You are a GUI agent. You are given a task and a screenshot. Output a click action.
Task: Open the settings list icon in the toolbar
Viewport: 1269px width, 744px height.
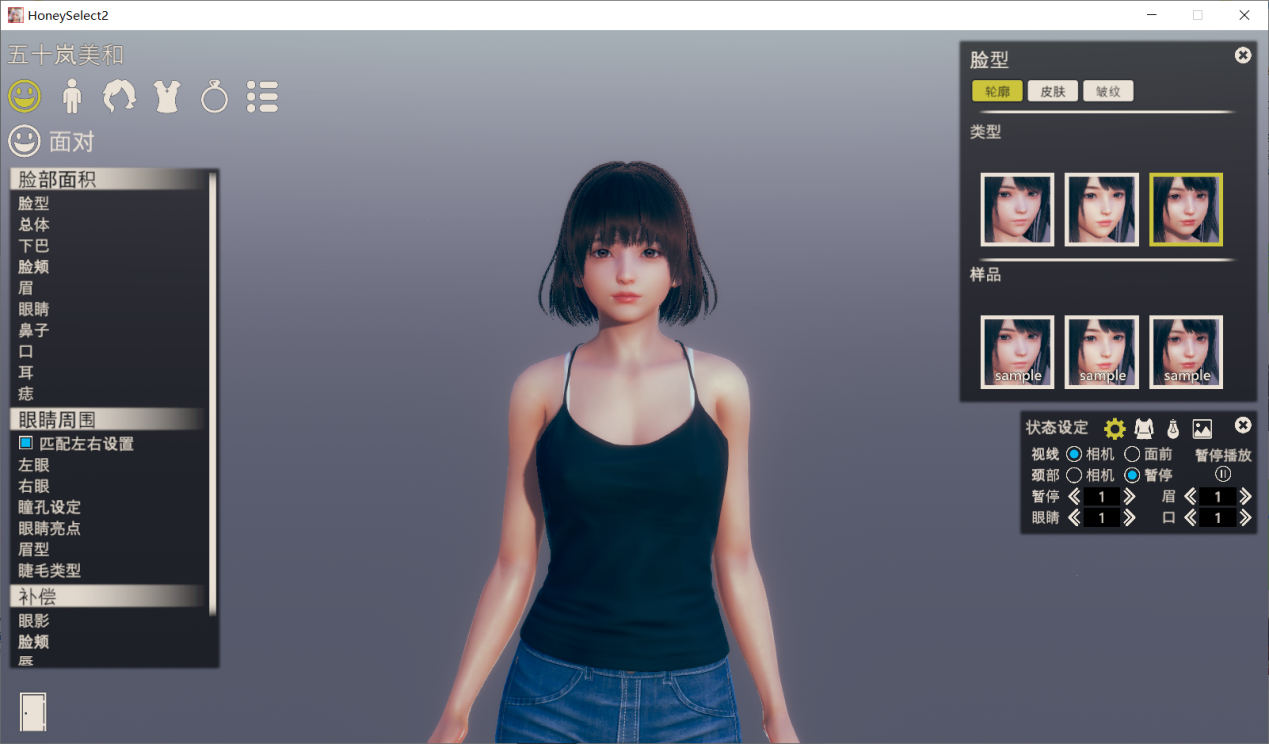[x=262, y=96]
